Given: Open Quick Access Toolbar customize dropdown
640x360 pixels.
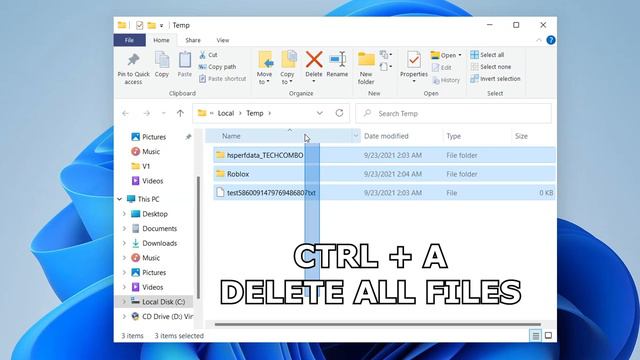Looking at the screenshot, I should pyautogui.click(x=162, y=25).
